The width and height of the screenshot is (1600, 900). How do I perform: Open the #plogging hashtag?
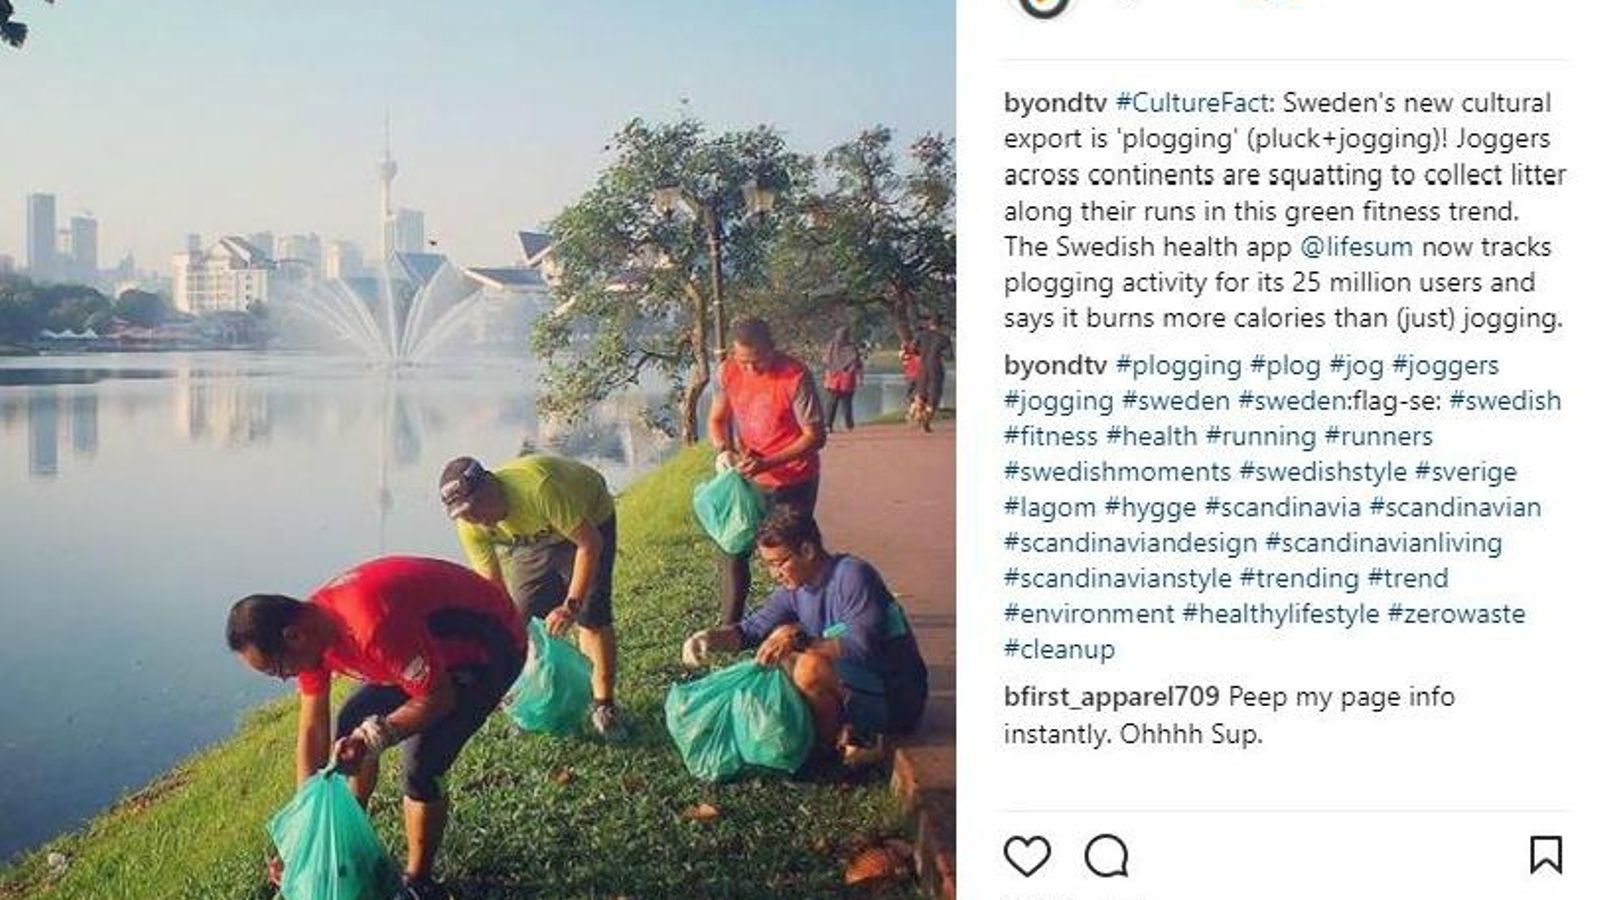[x=1178, y=366]
